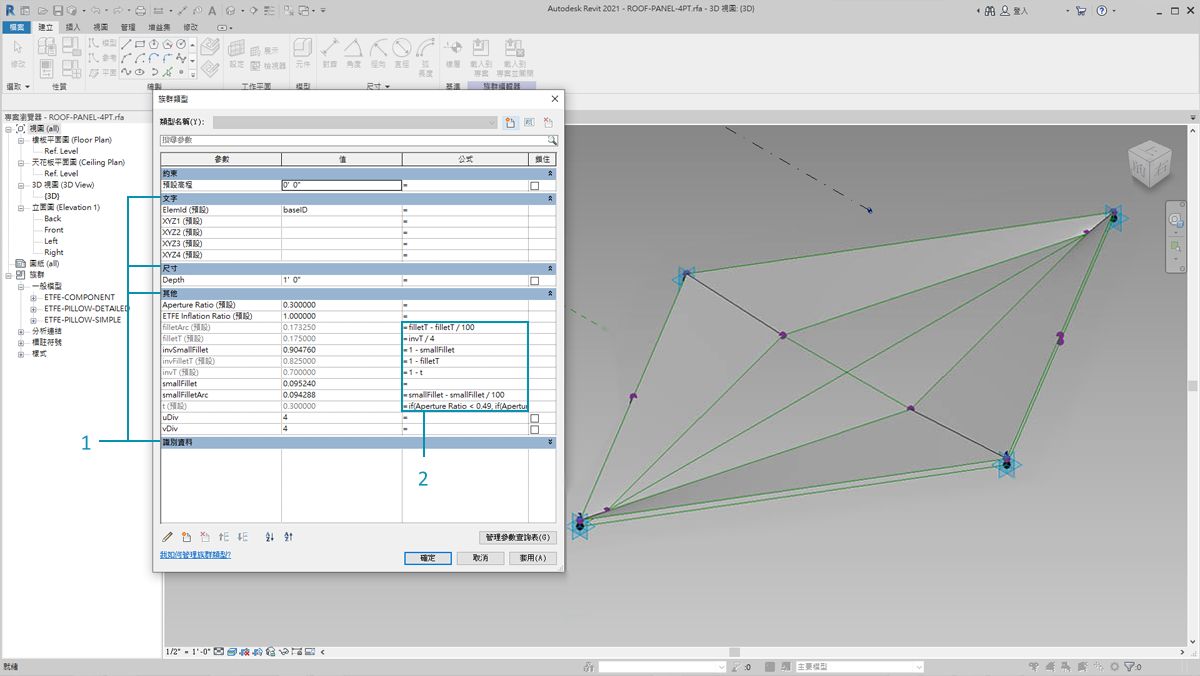Click the new parameter icon at dialog bottom
Screen dimensions: 1200x676
point(186,537)
